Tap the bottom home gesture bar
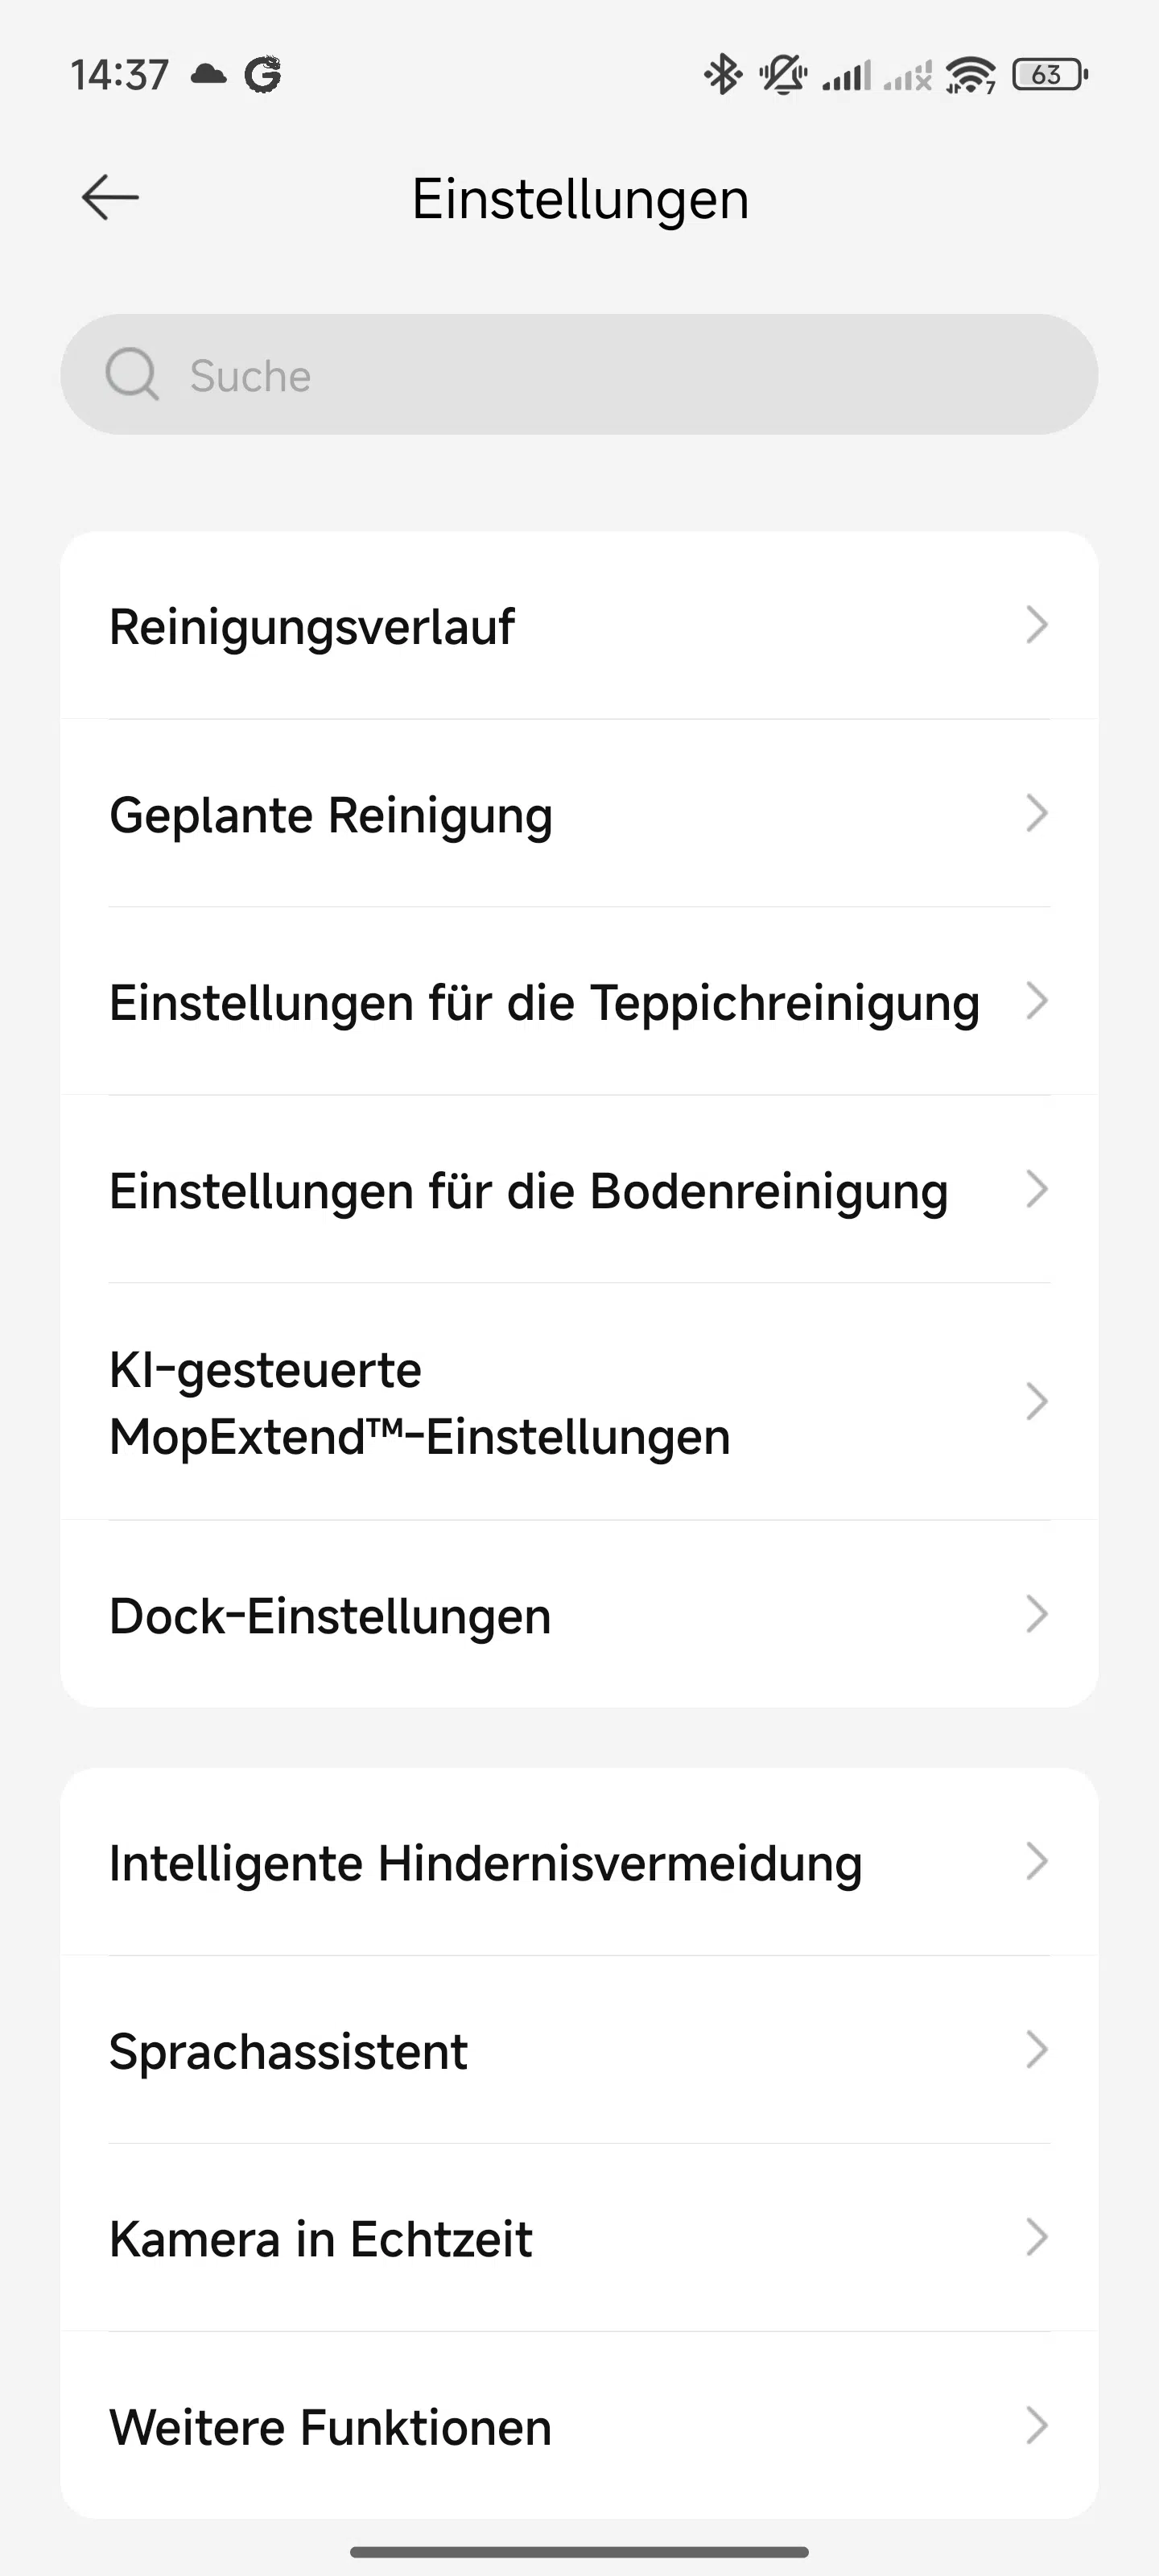The image size is (1159, 2576). tap(579, 2551)
